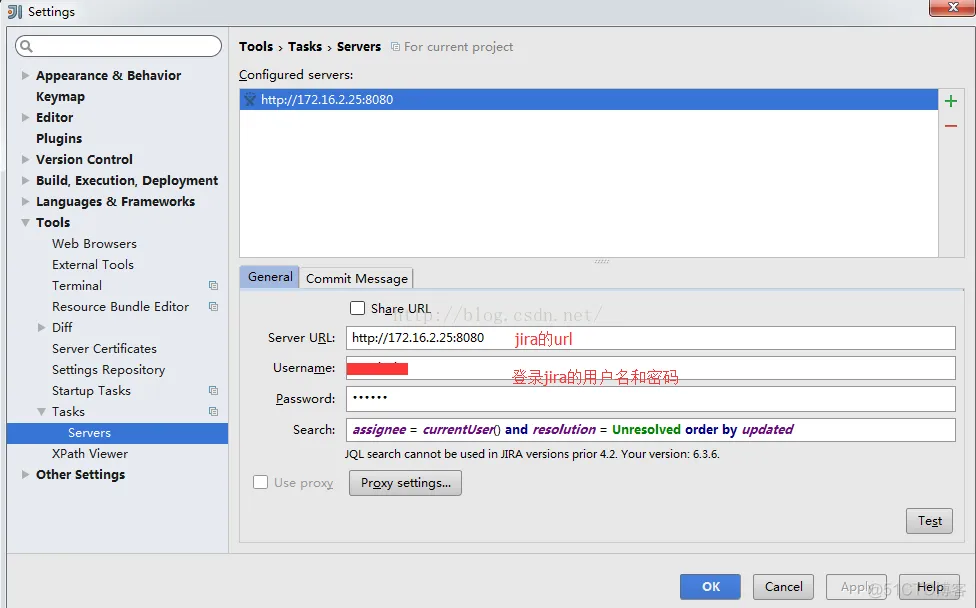Expand the Diff node

click(41, 327)
